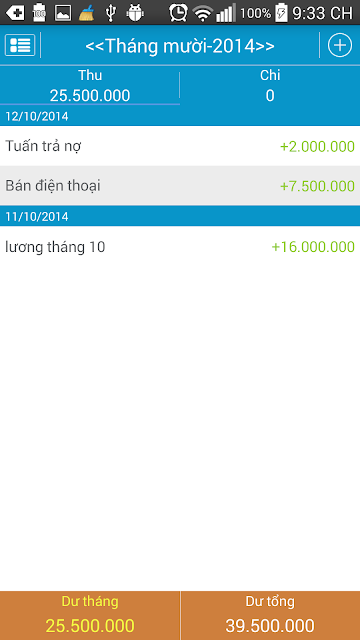
Task: Tap the Wi-Fi status bar icon
Action: [x=201, y=13]
